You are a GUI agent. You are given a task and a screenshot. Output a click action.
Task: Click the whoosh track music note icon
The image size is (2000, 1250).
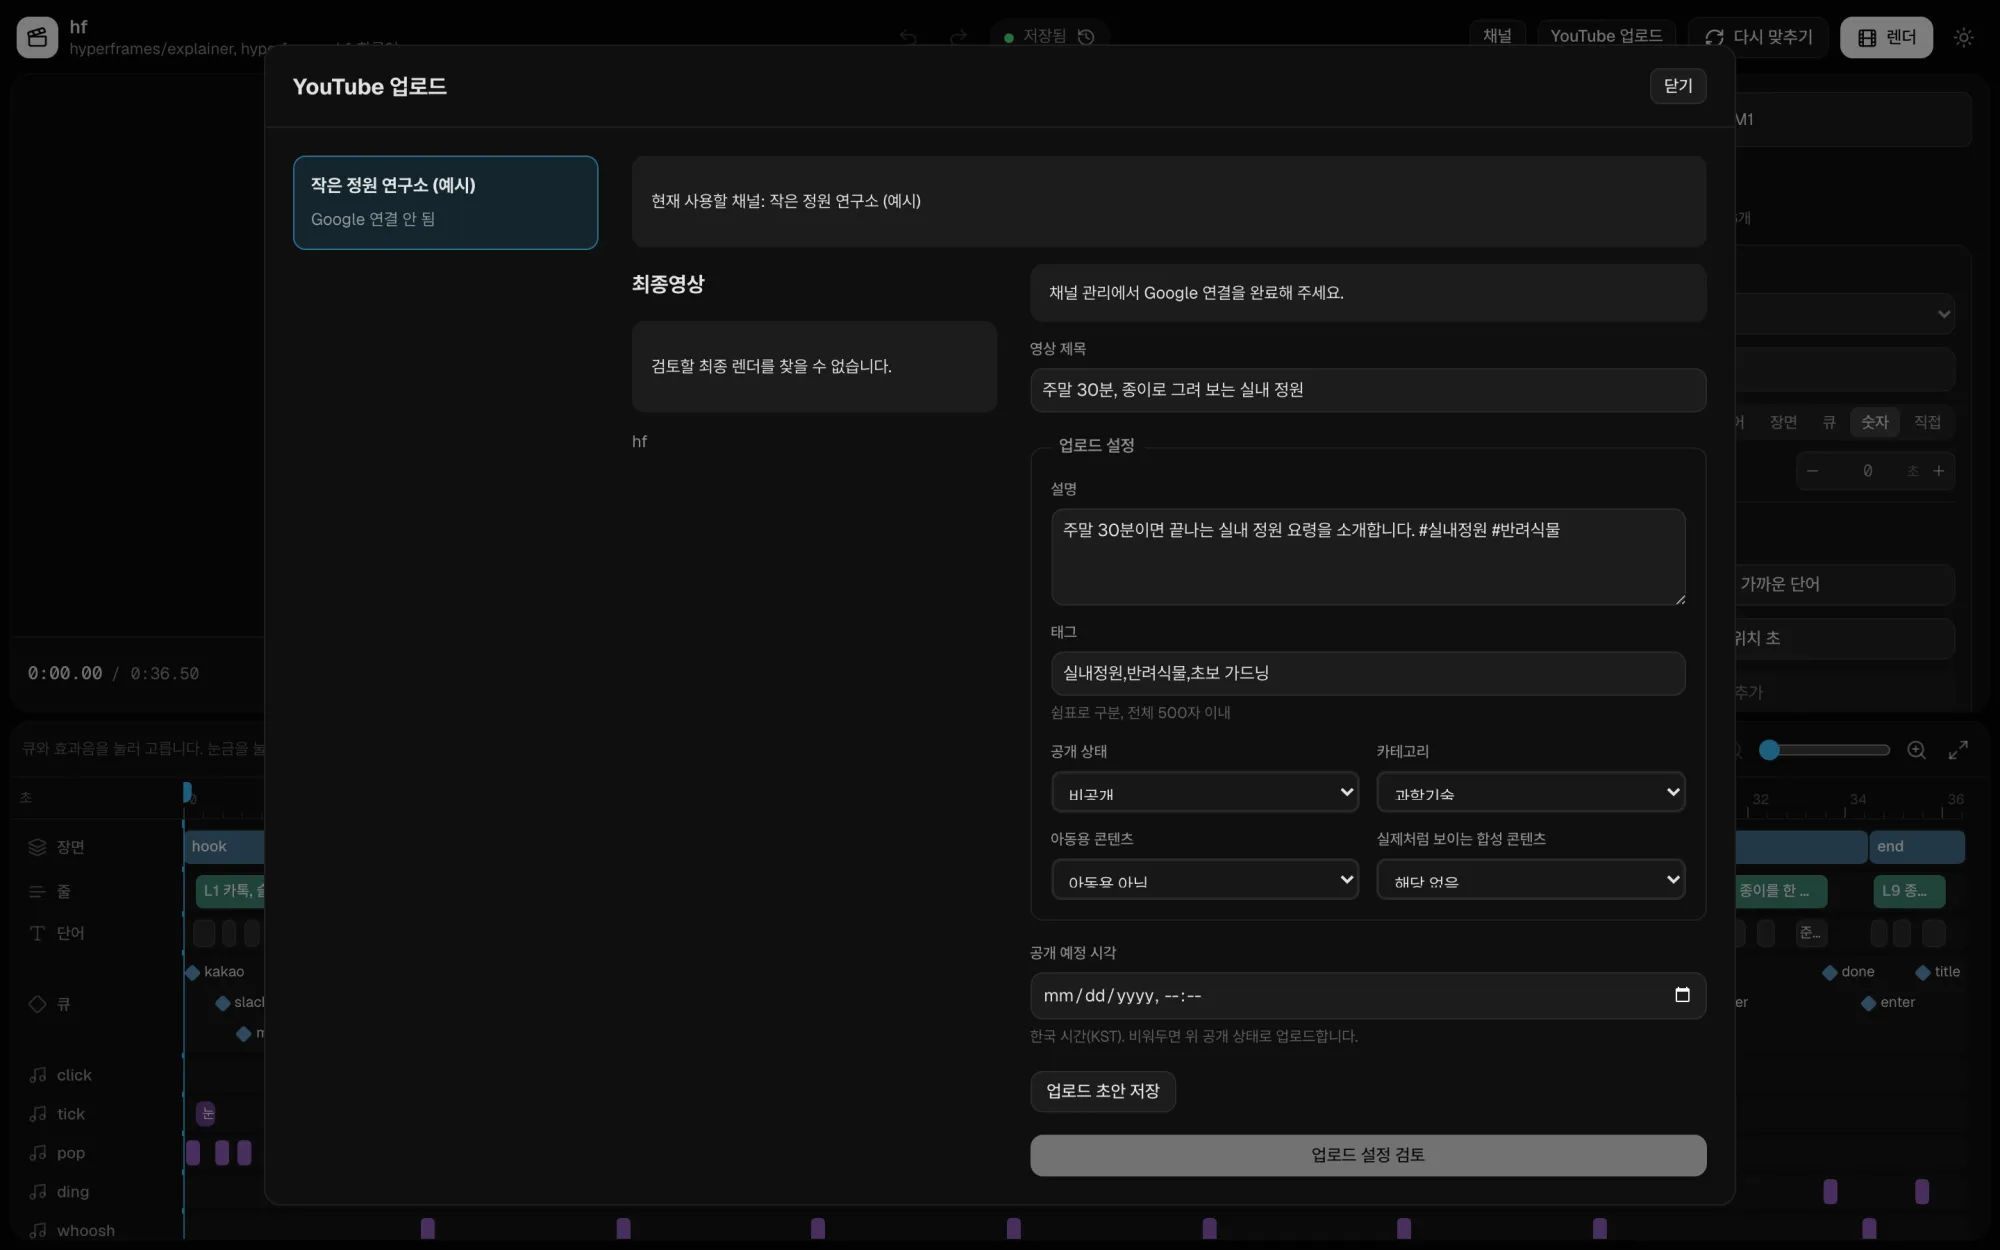click(38, 1231)
